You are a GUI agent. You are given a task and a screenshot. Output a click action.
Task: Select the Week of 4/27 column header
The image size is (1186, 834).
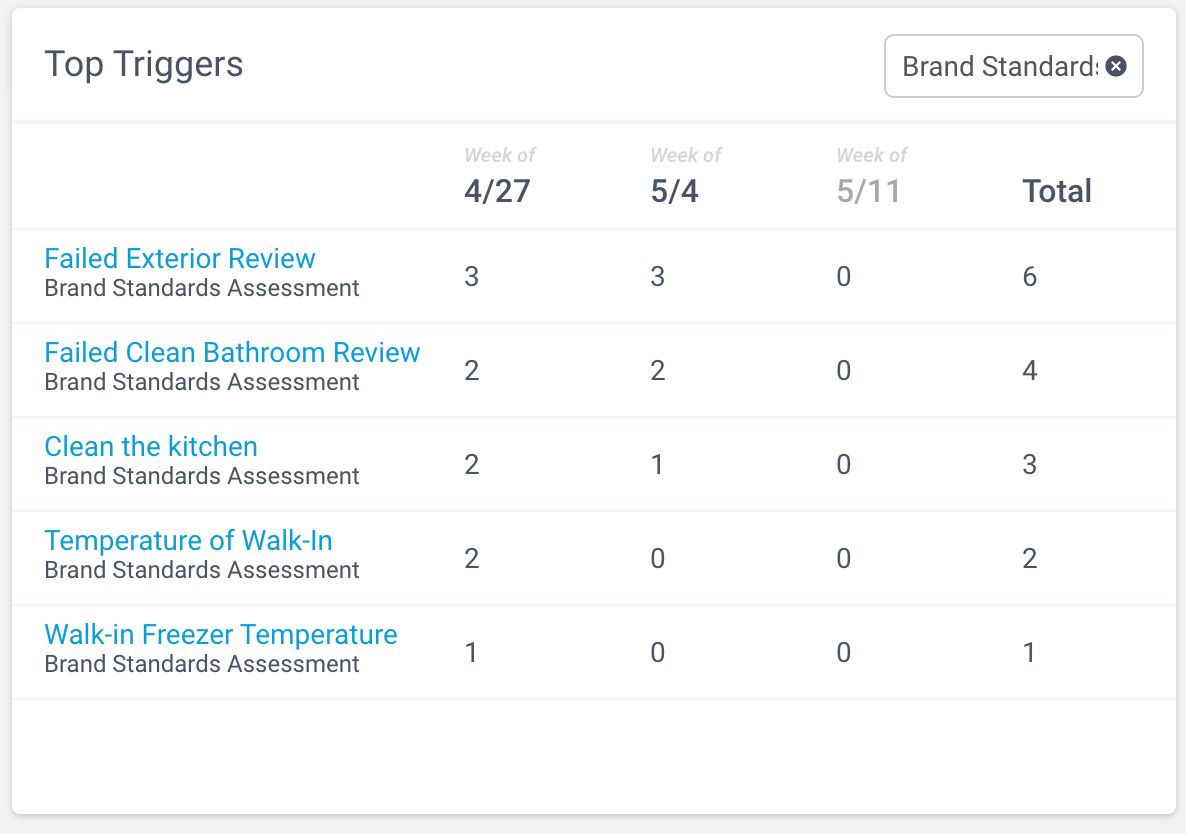pos(497,175)
